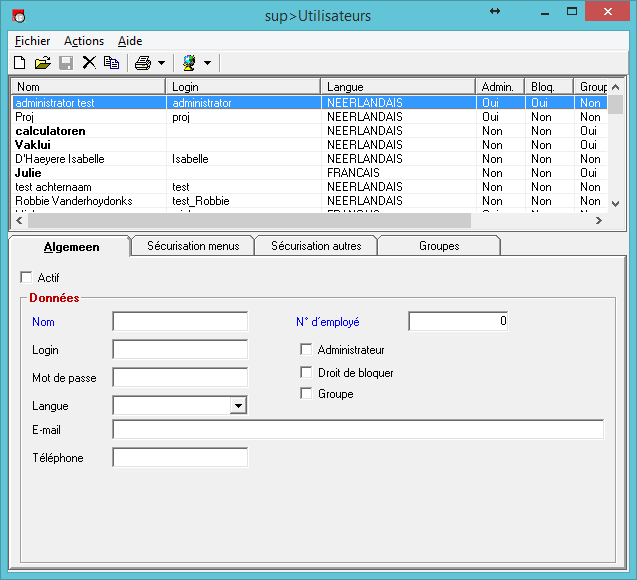Select the administrator test row
637x580 pixels.
(310, 103)
